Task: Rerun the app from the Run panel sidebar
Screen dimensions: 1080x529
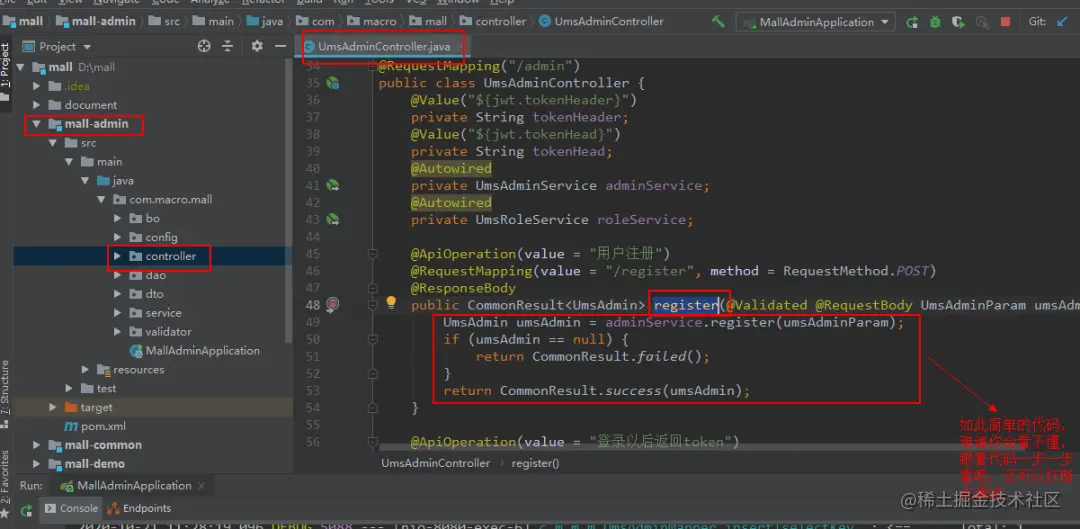Action: point(26,510)
